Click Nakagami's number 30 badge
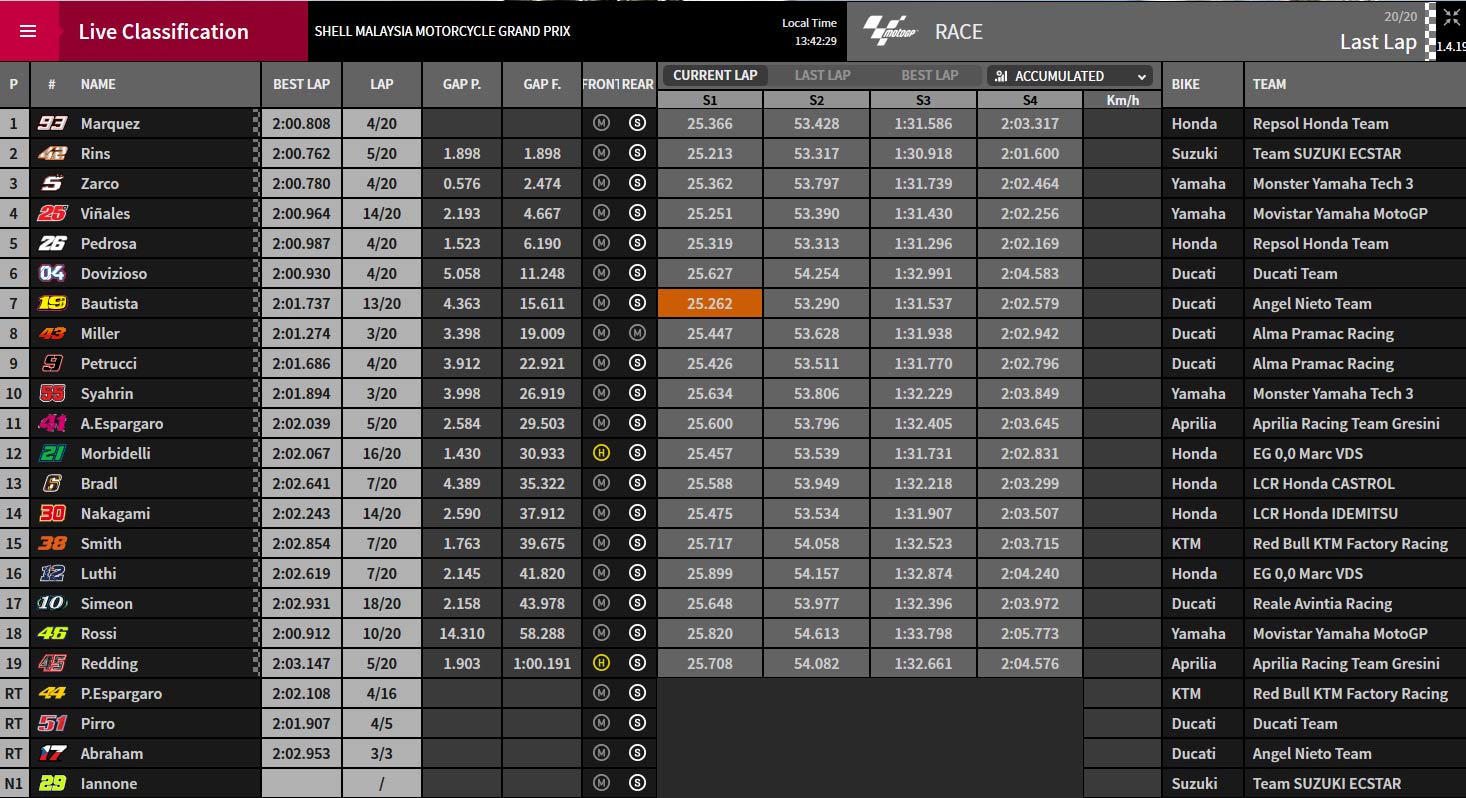This screenshot has width=1466, height=798. (x=52, y=513)
